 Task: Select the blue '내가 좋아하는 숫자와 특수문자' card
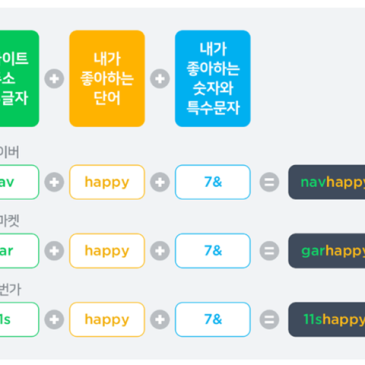click(213, 79)
